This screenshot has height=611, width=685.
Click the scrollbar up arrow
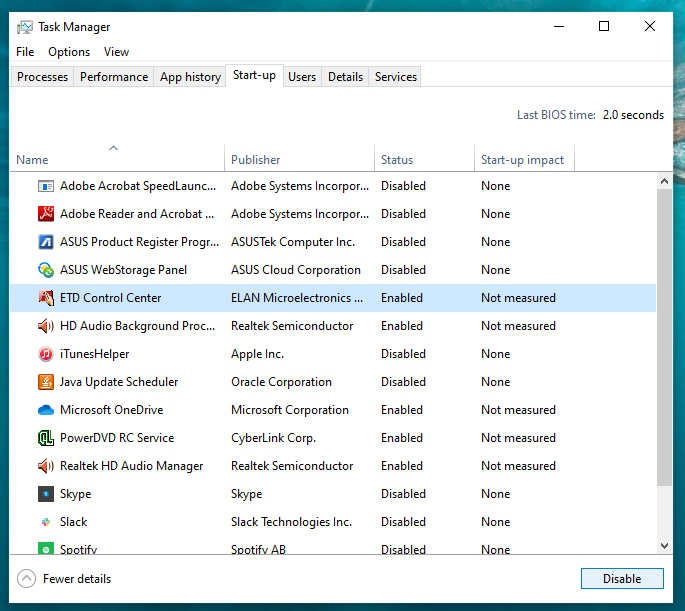(664, 181)
